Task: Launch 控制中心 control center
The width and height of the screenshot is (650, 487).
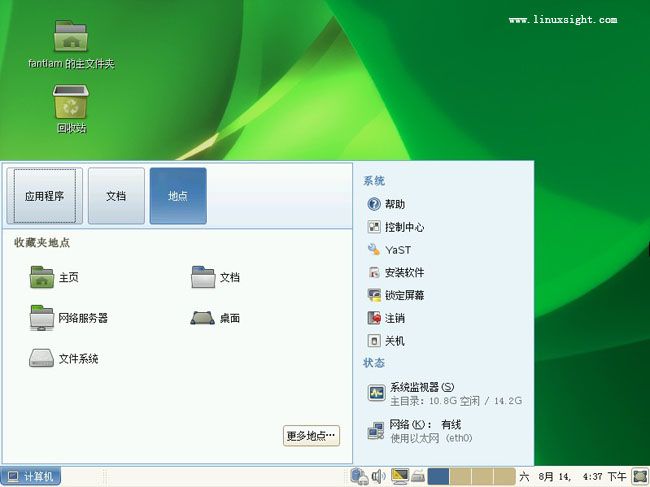Action: point(396,227)
